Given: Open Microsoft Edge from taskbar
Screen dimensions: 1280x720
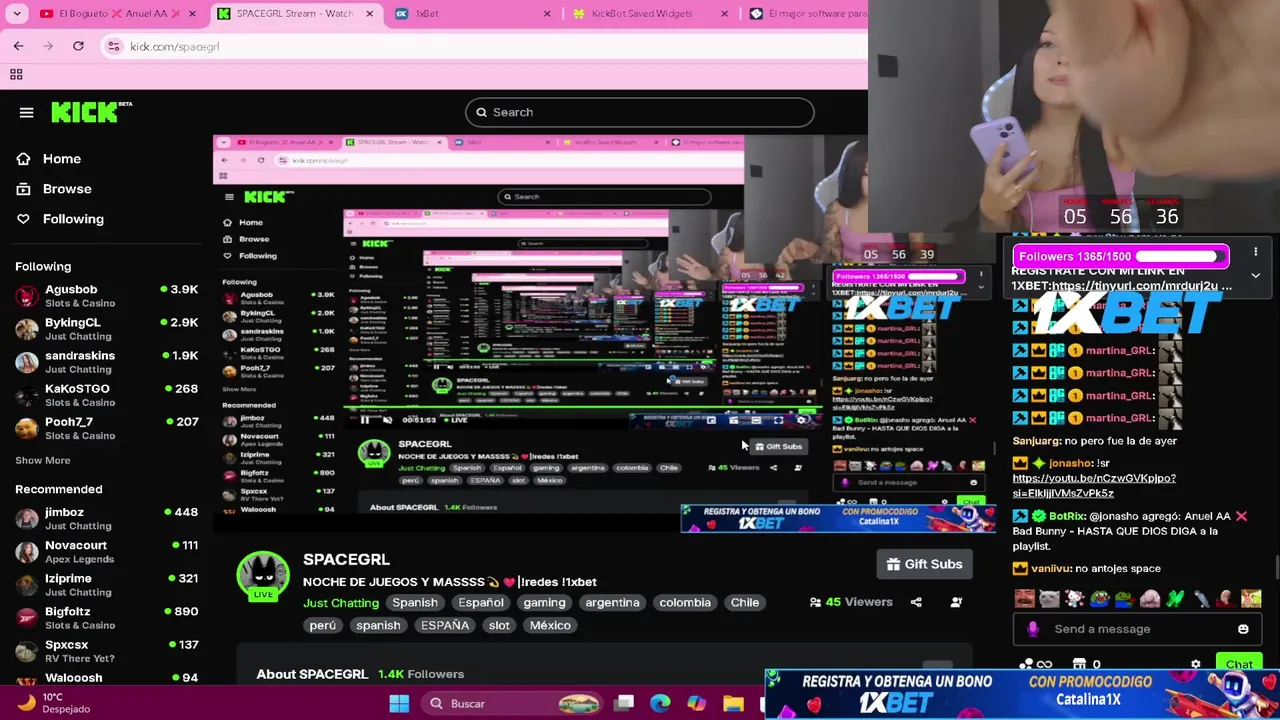Looking at the screenshot, I should click(x=660, y=703).
